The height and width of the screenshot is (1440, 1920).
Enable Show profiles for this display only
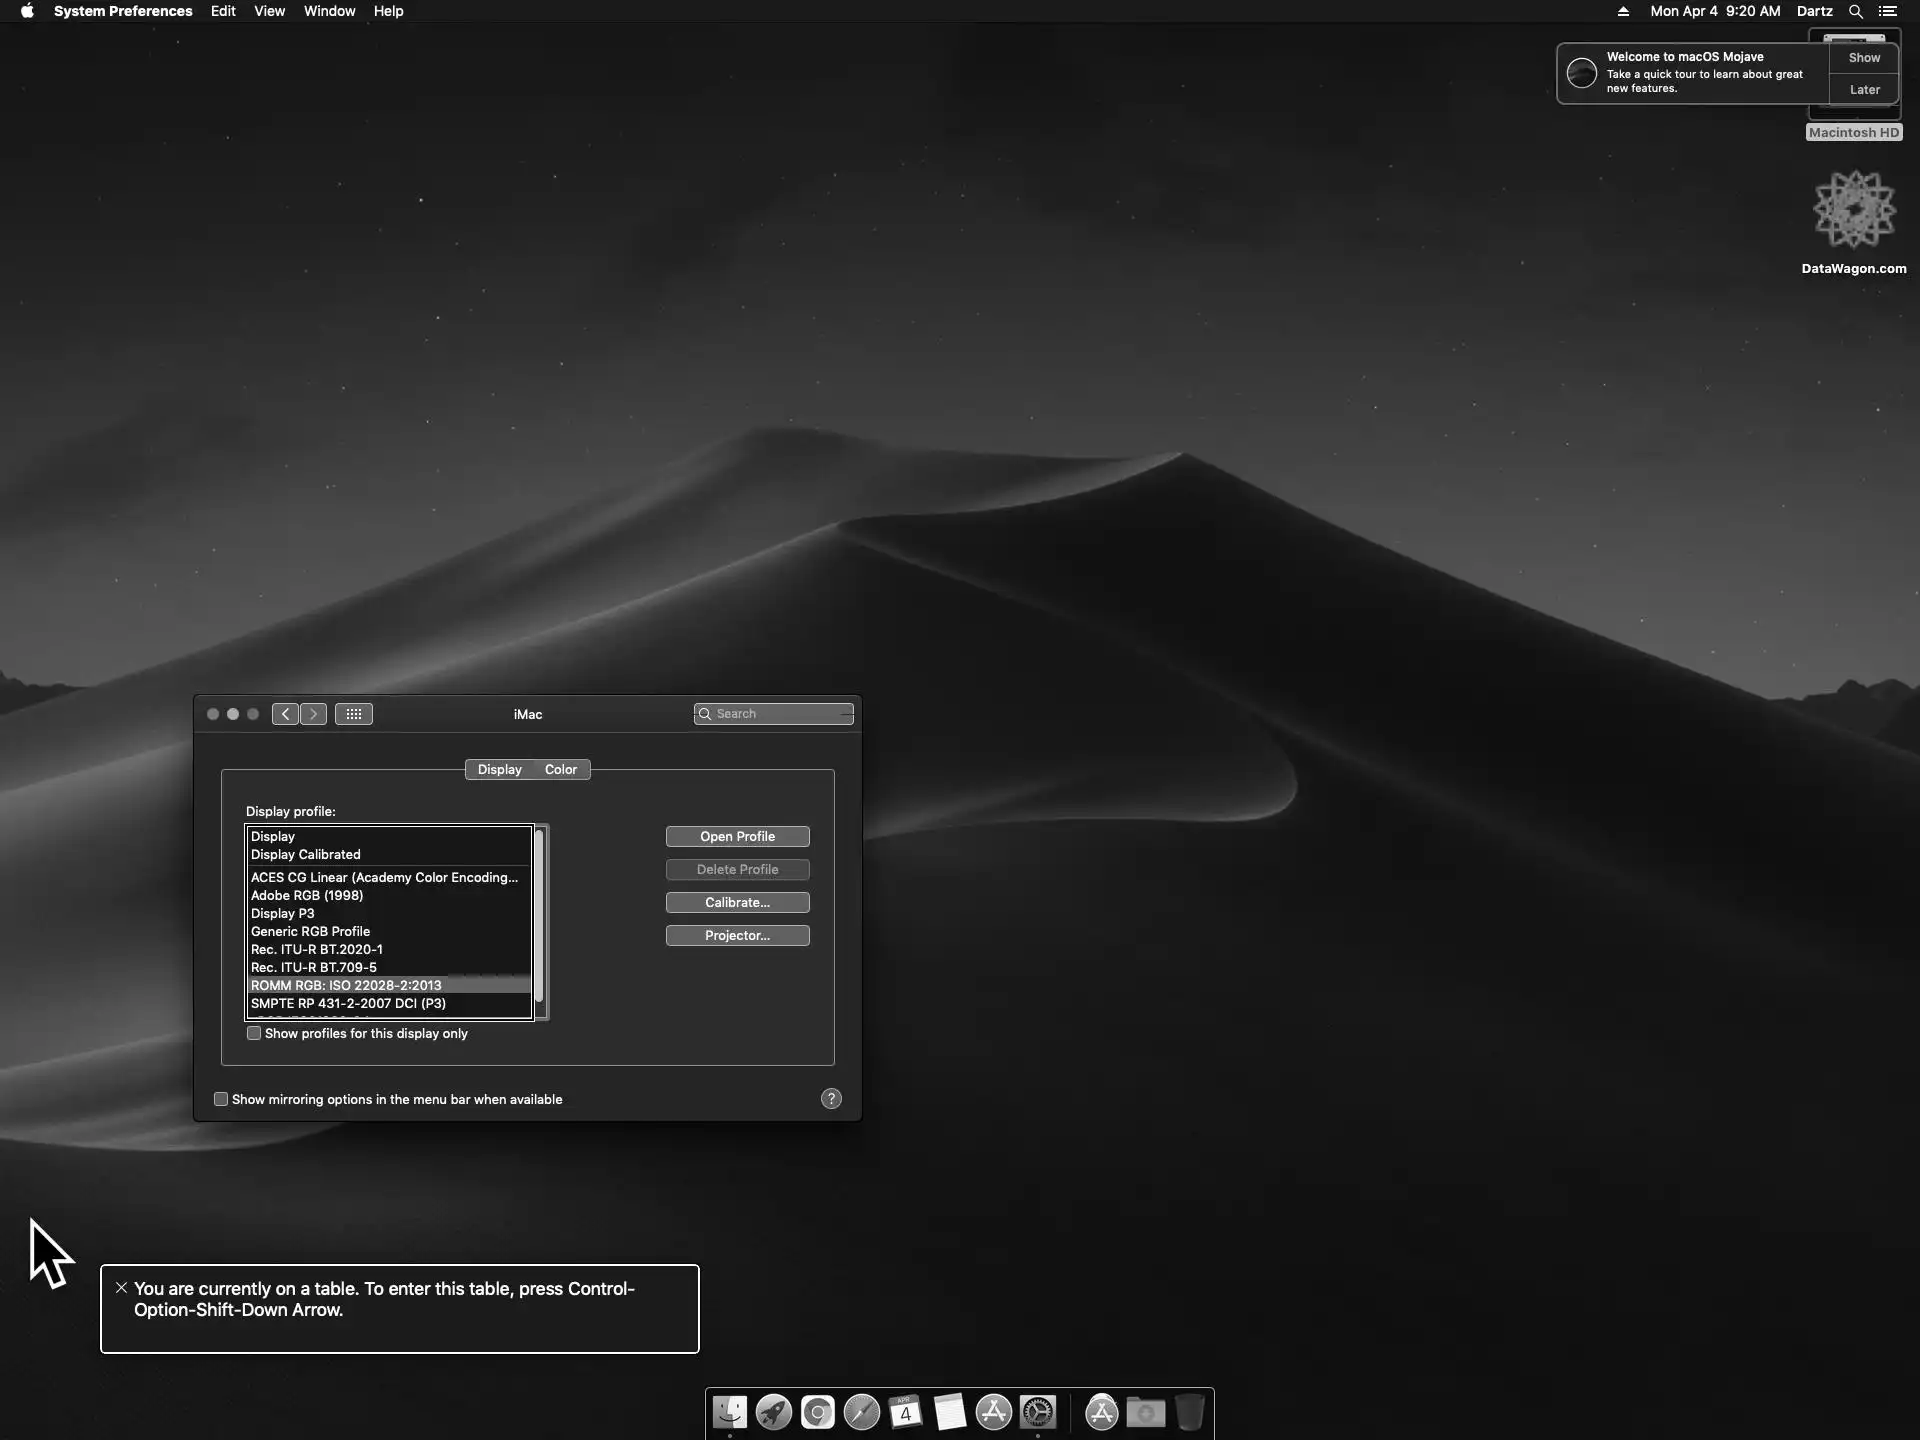coord(254,1033)
